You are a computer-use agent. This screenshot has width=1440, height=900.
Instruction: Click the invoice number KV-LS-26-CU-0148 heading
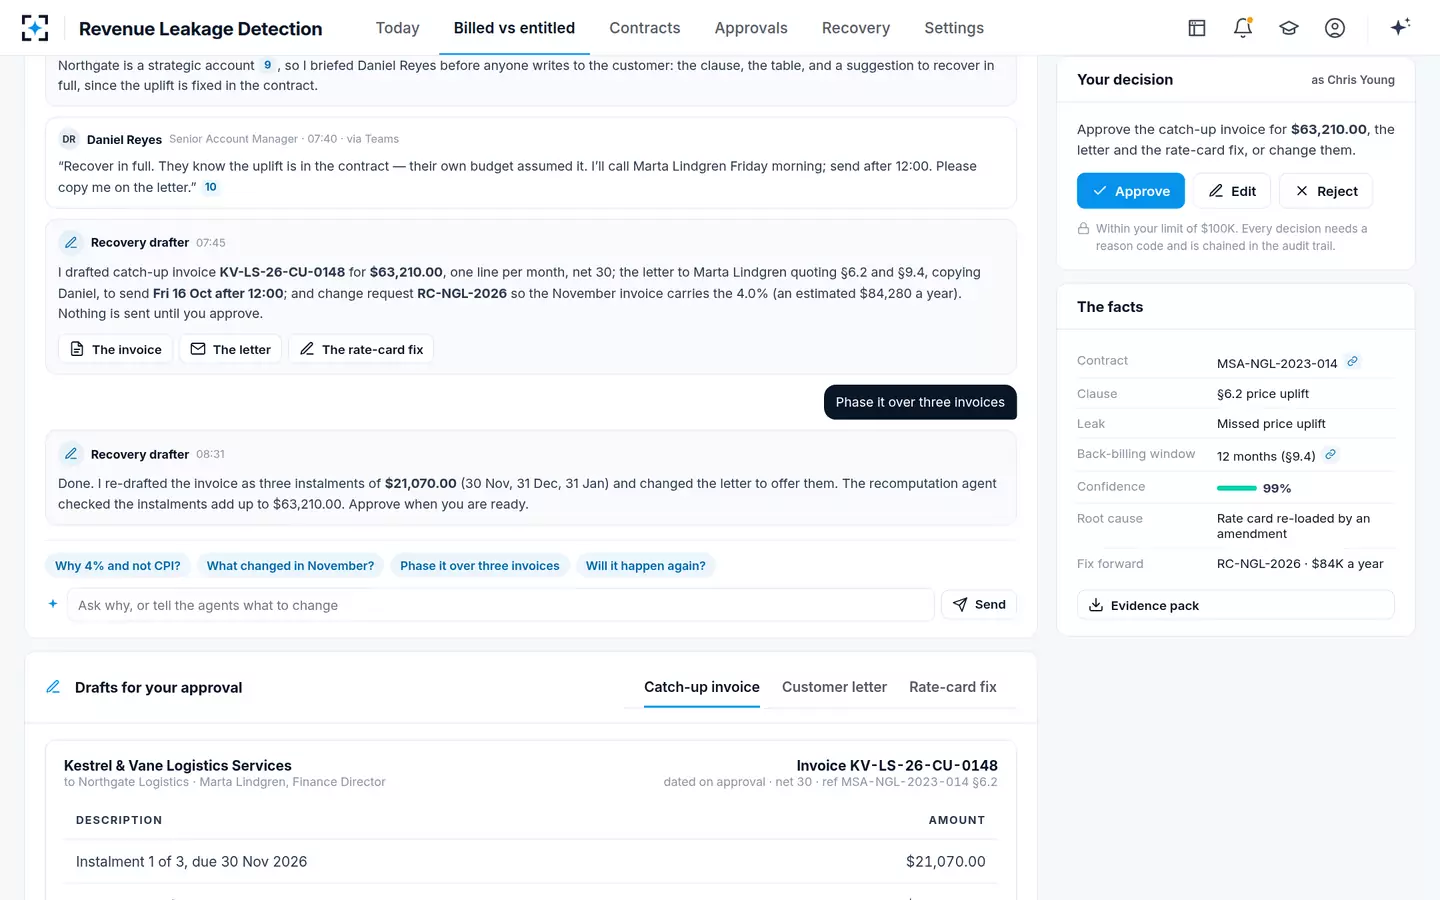click(x=897, y=765)
